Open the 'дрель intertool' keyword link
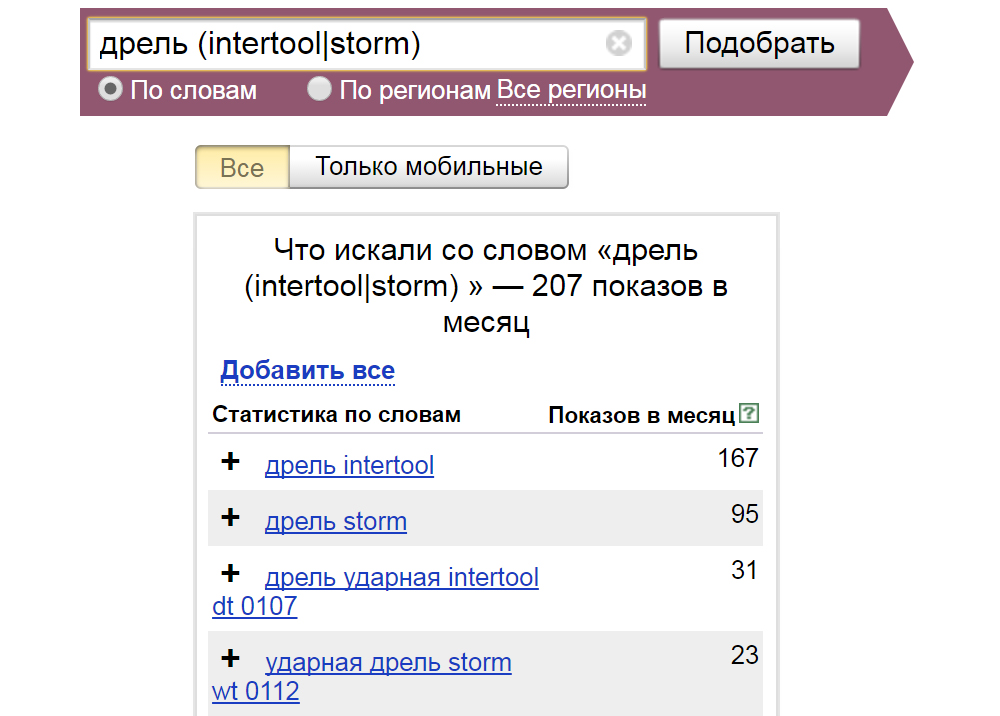Viewport: 1000px width, 716px height. (x=349, y=466)
